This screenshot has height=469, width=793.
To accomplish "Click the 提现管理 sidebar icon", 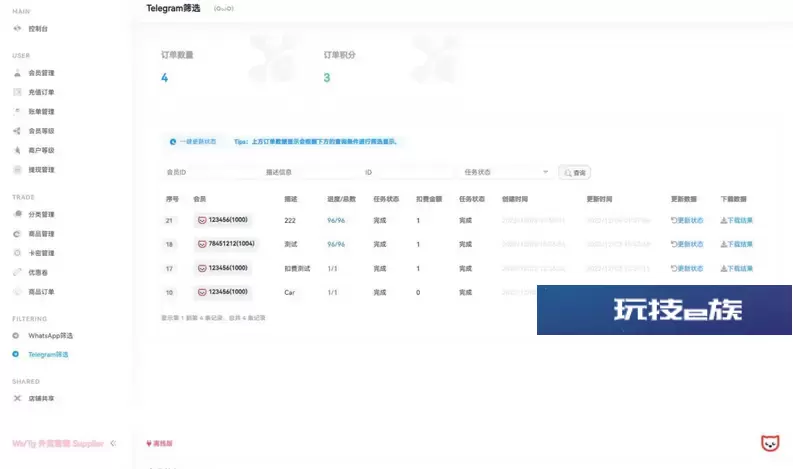I will (17, 169).
